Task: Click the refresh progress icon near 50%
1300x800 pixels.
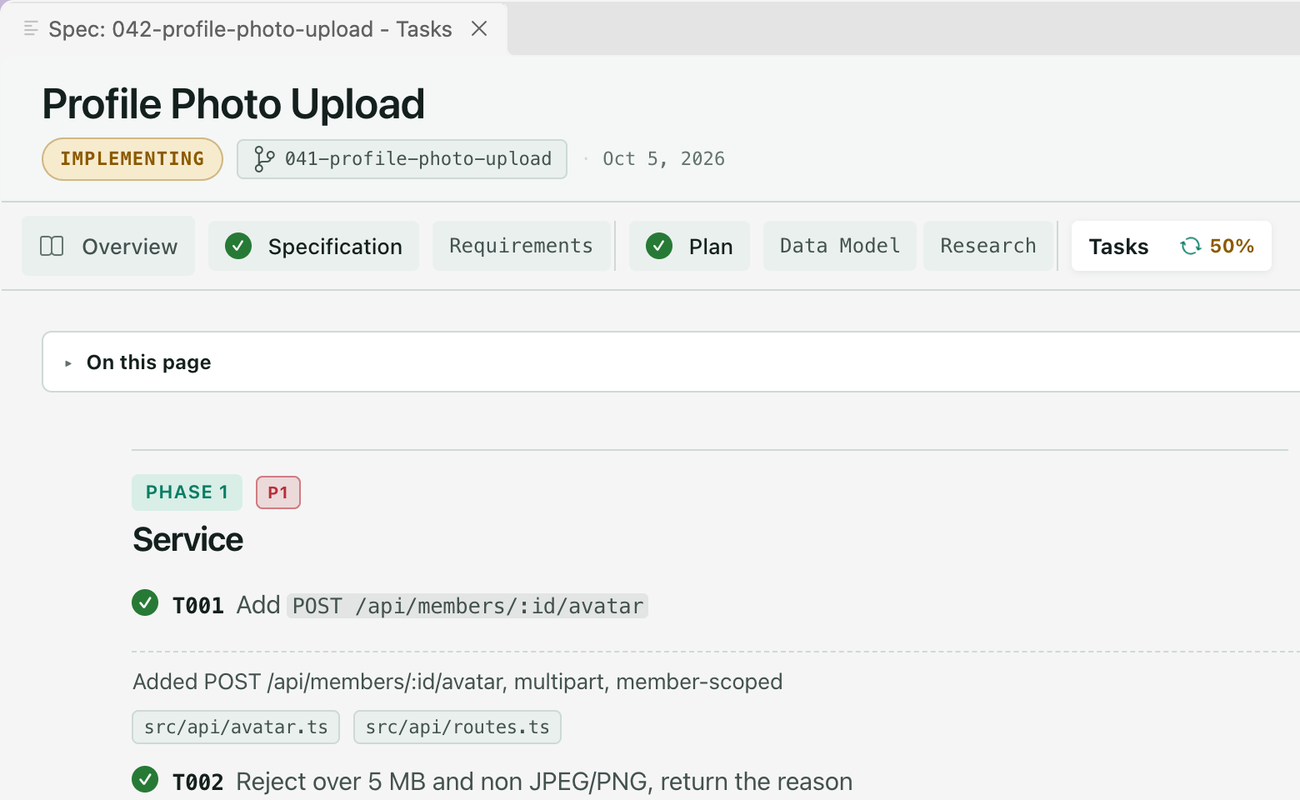Action: 1190,246
